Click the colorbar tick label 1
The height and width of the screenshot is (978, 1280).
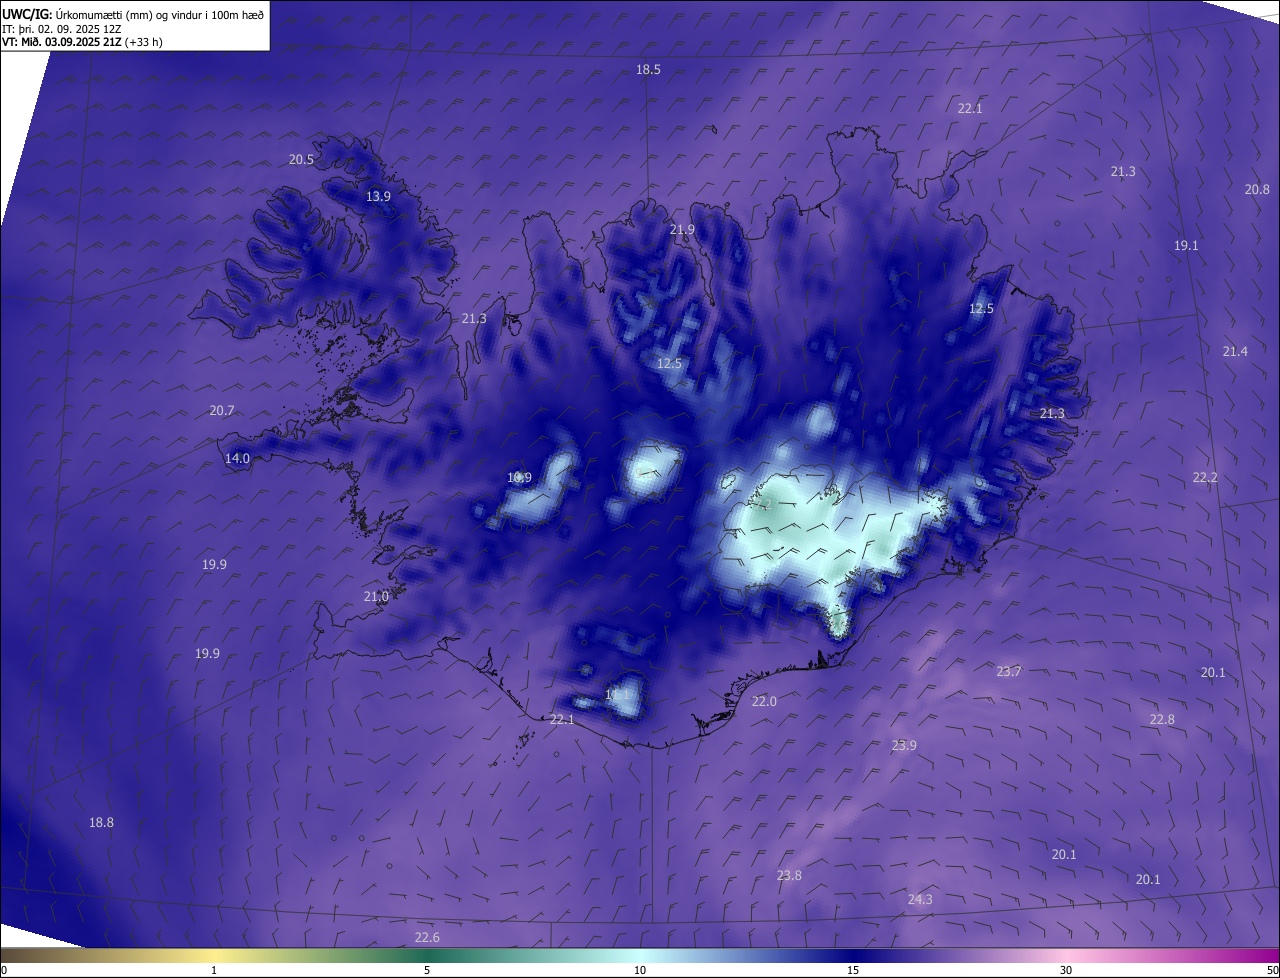[214, 970]
